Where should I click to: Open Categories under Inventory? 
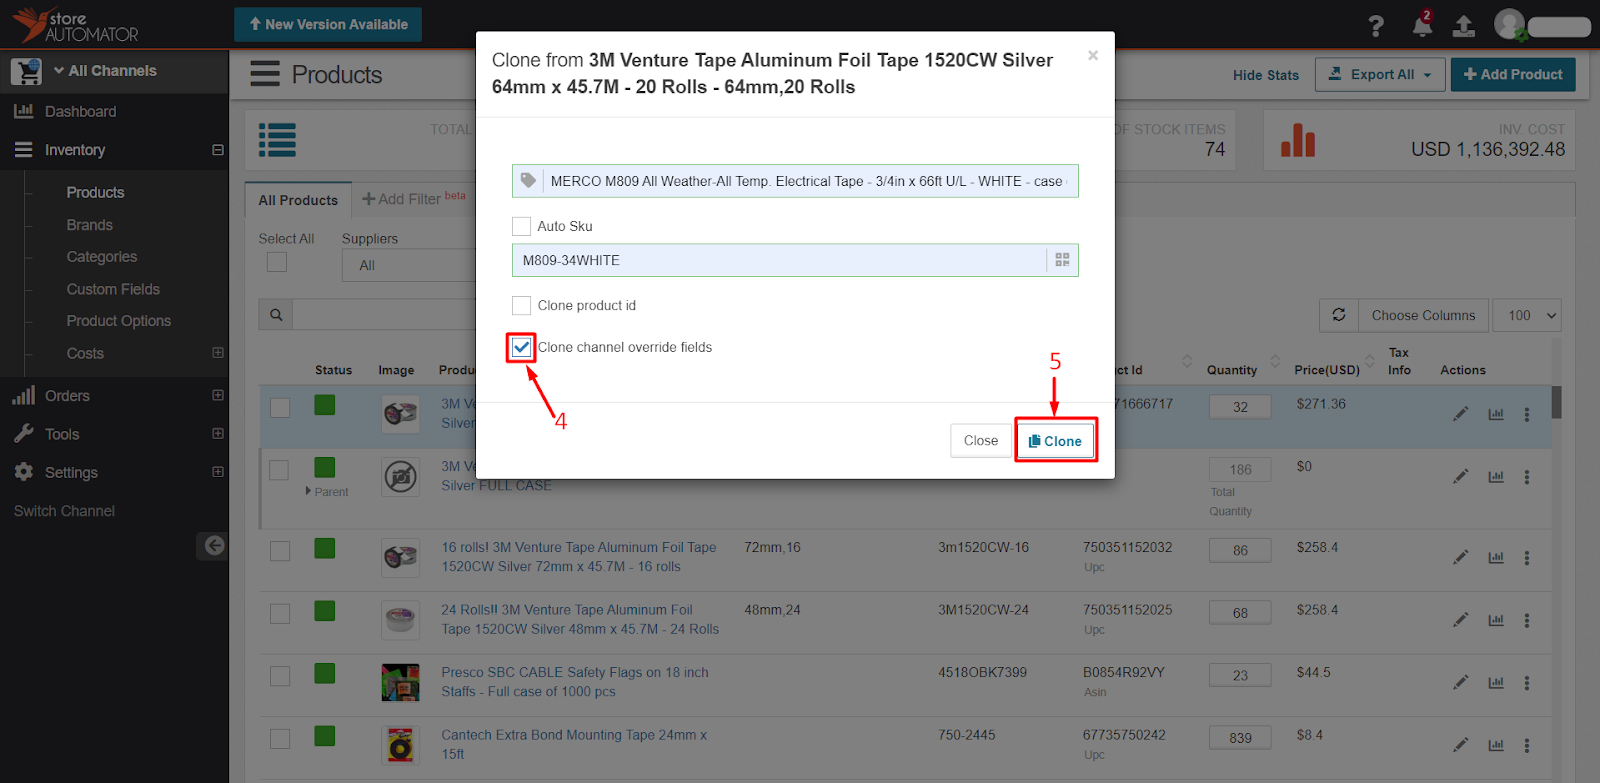pos(102,257)
